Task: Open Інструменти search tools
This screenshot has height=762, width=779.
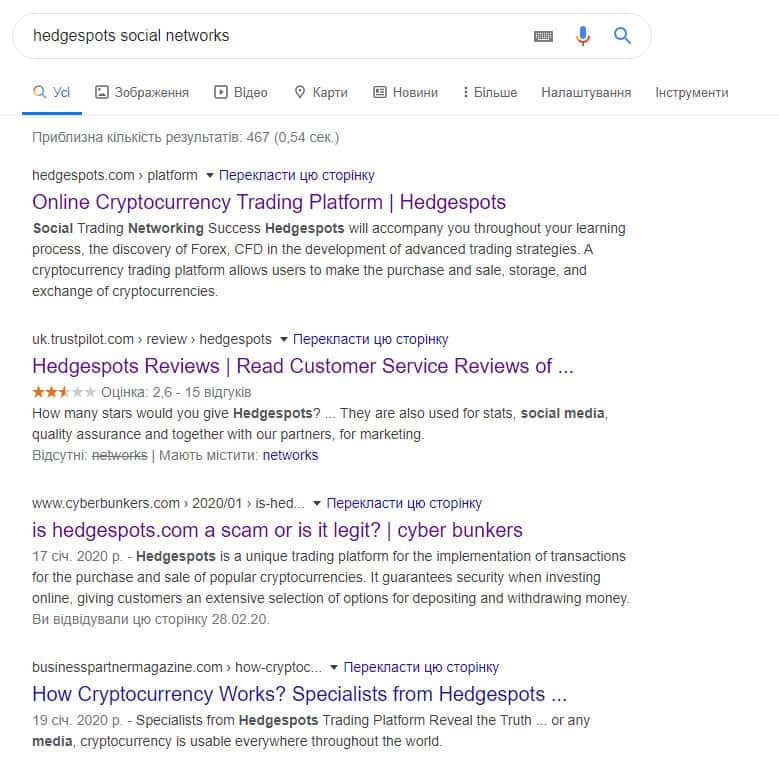Action: pyautogui.click(x=692, y=92)
